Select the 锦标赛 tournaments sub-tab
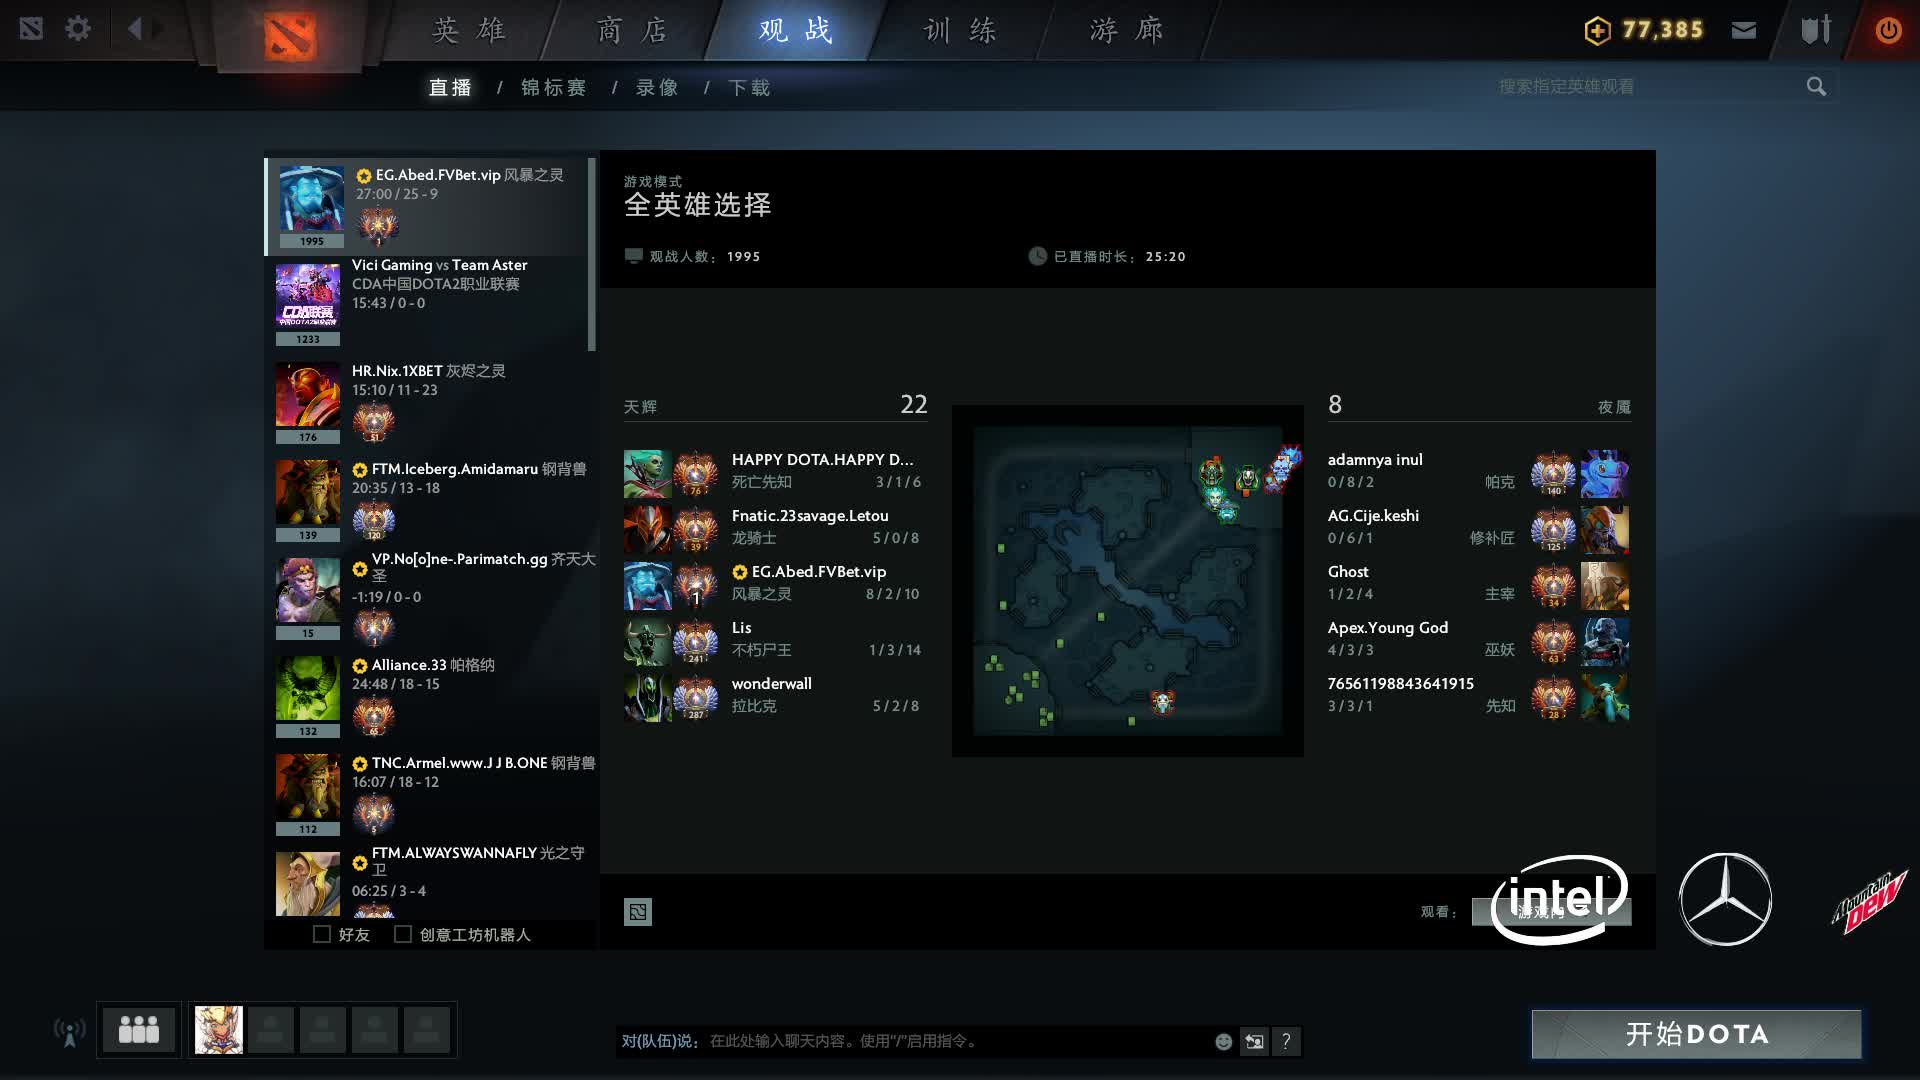Screen dimensions: 1920x1080 click(x=554, y=88)
